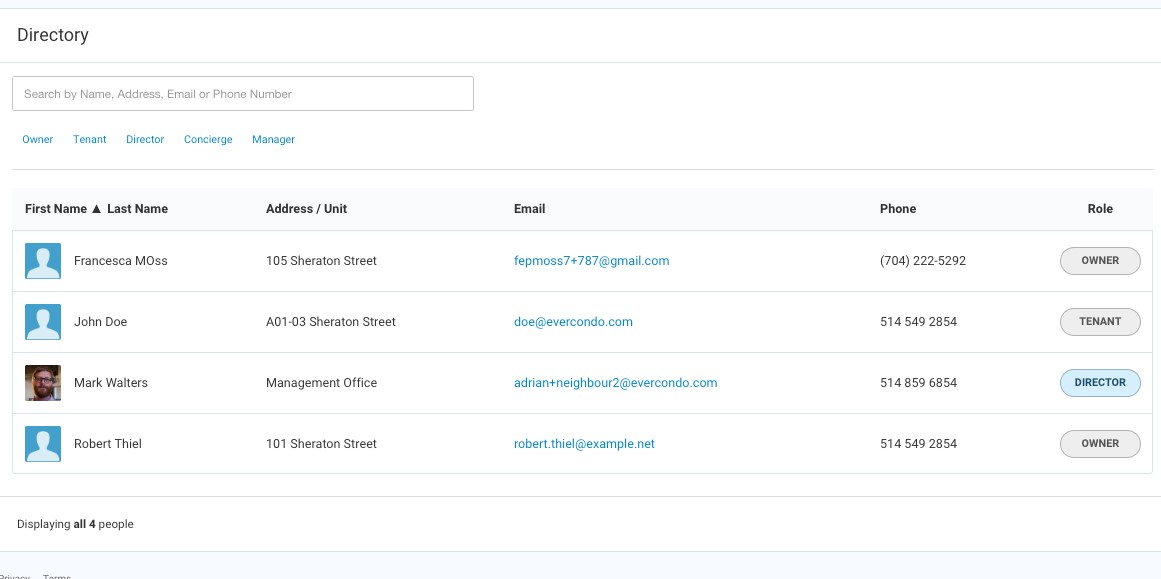Image resolution: width=1161 pixels, height=579 pixels.
Task: Click the Address / Unit column header
Action: tap(306, 208)
